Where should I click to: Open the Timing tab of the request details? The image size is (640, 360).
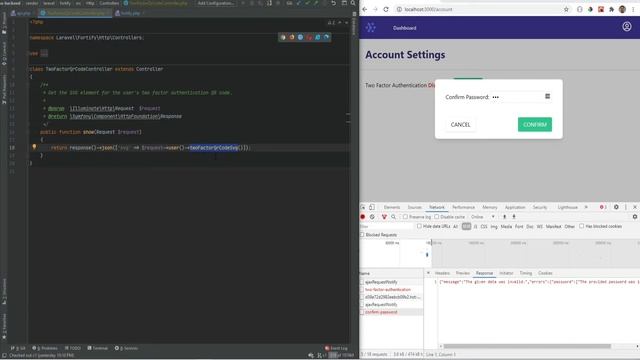tap(526, 273)
